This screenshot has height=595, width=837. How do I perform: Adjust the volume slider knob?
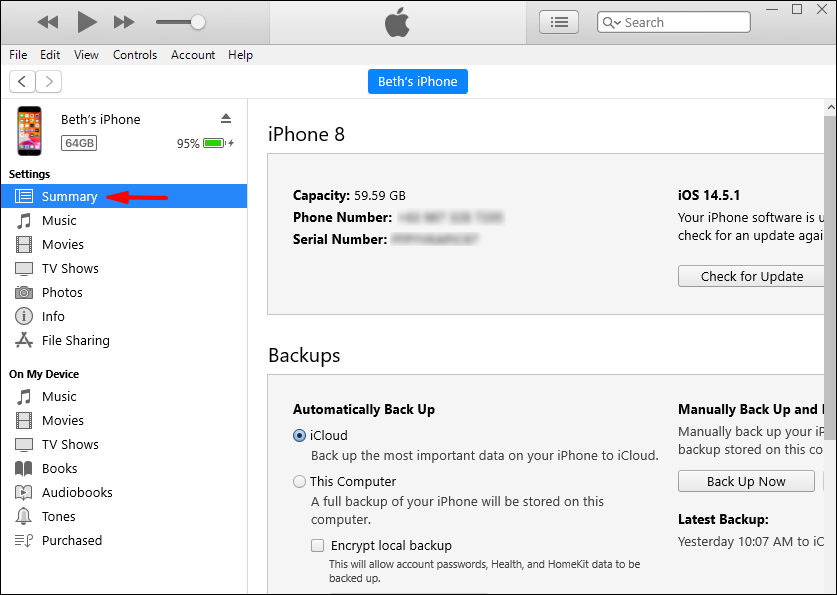(x=198, y=22)
